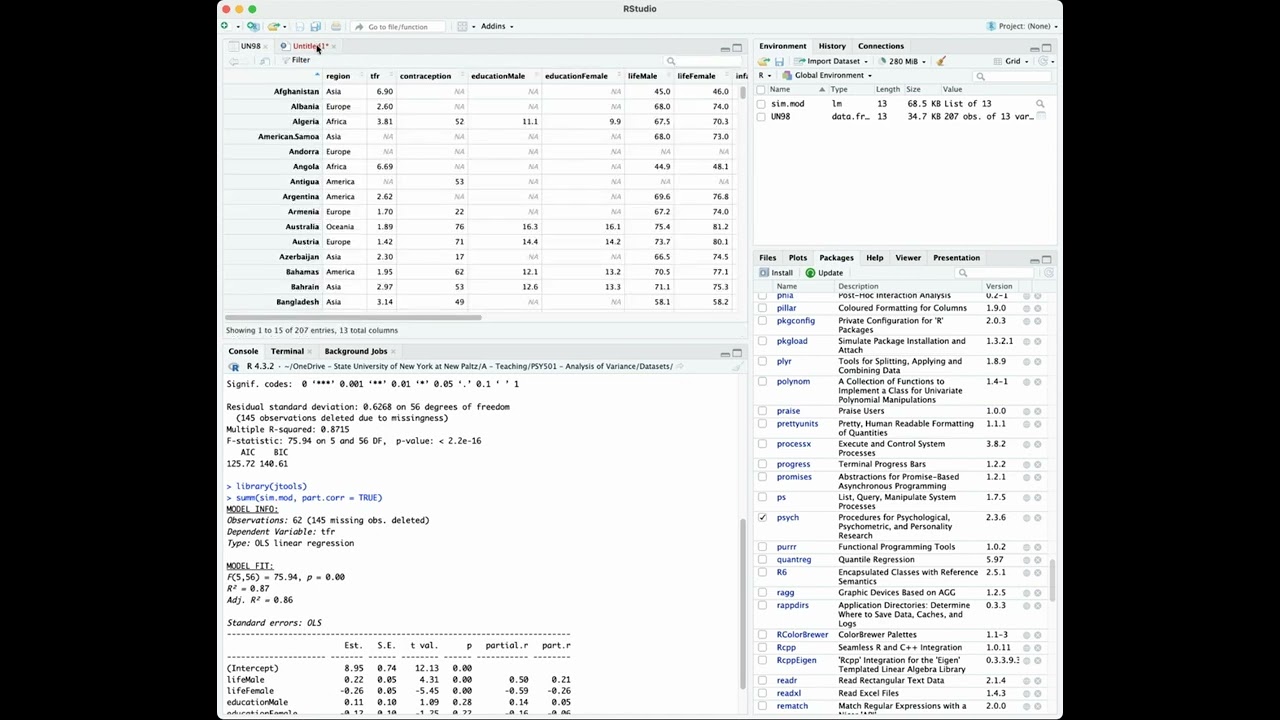Image resolution: width=1280 pixels, height=720 pixels.
Task: Open the readr package link
Action: click(787, 681)
